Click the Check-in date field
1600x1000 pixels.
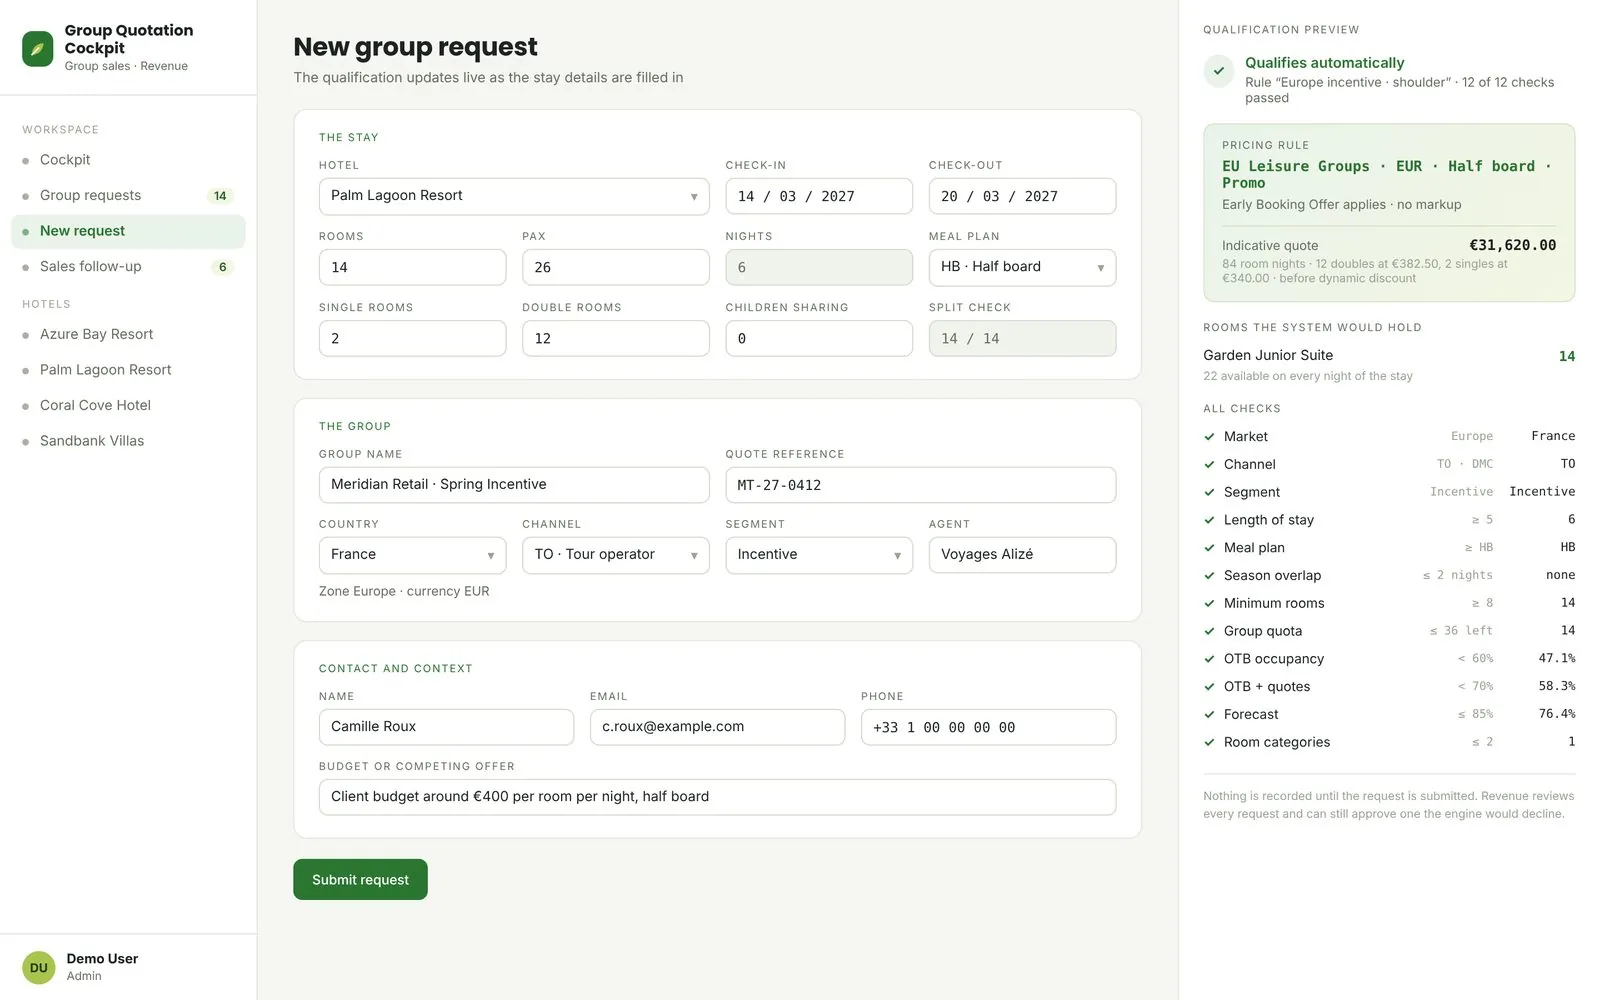pyautogui.click(x=819, y=196)
